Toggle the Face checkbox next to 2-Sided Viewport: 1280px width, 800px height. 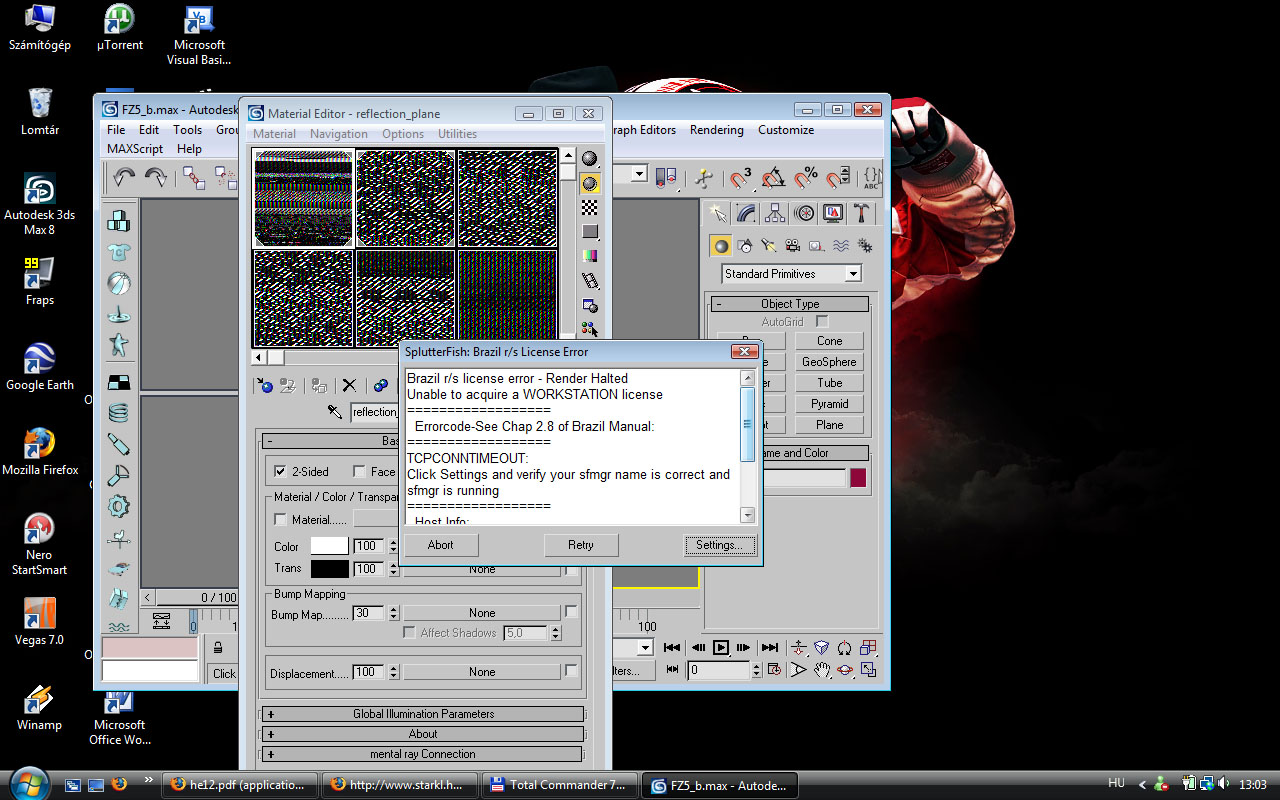pyautogui.click(x=360, y=471)
